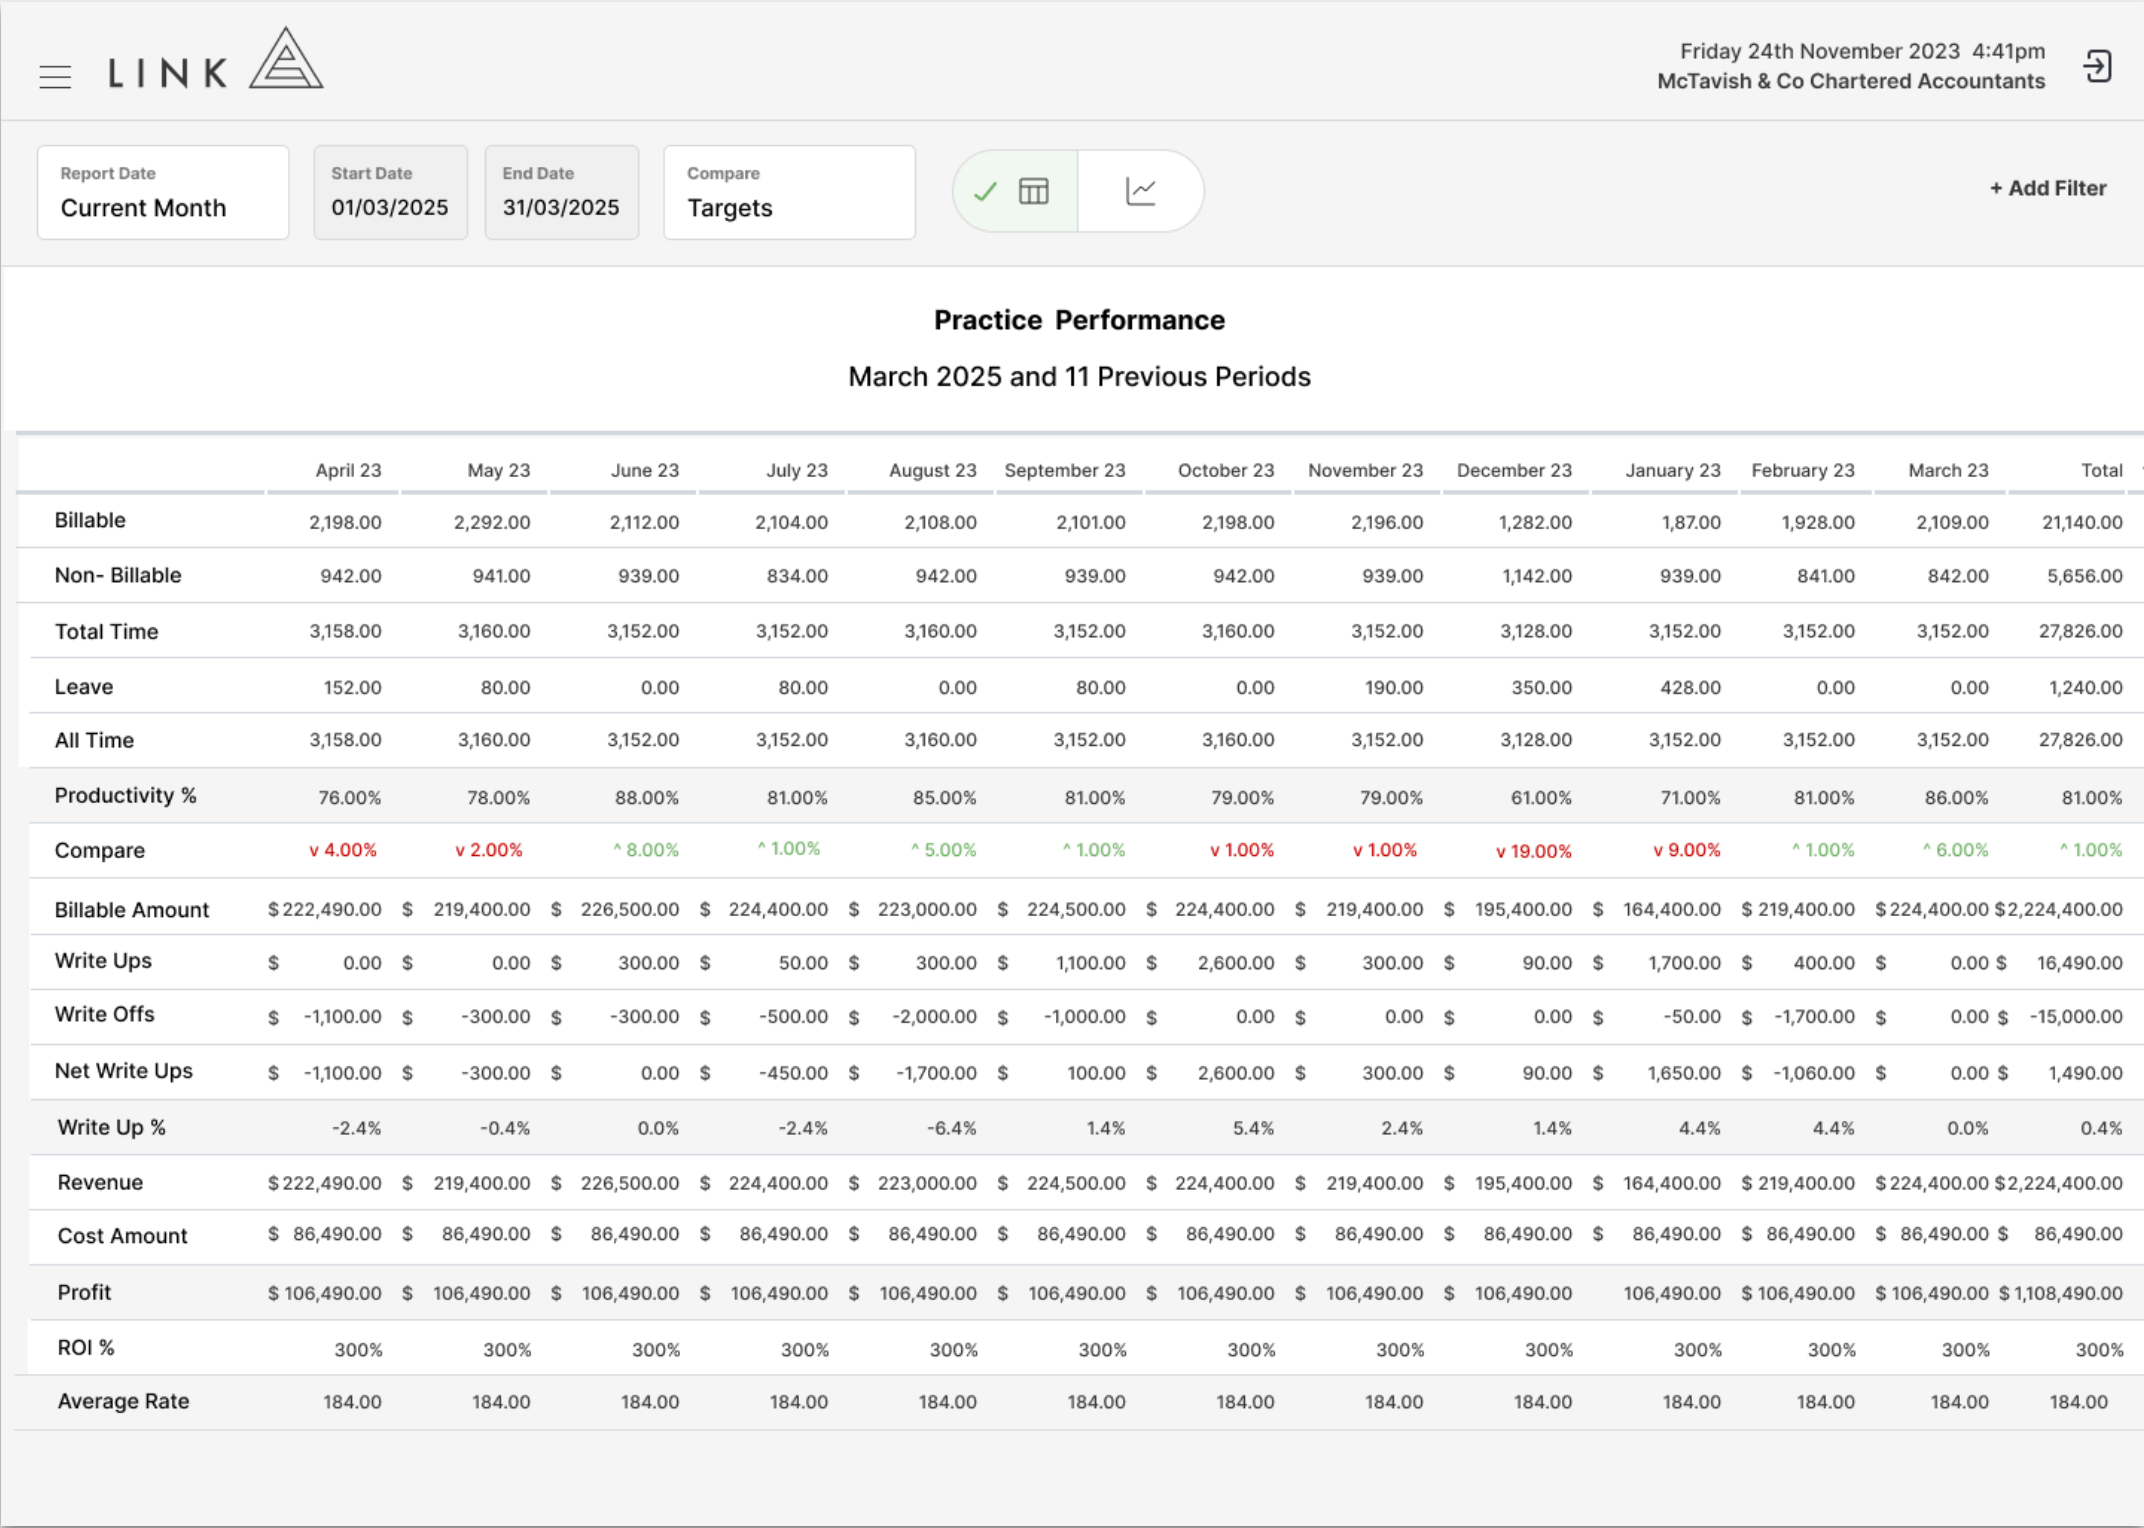Select the Productivity % row label
Viewport: 2144px width, 1528px height.
point(125,795)
